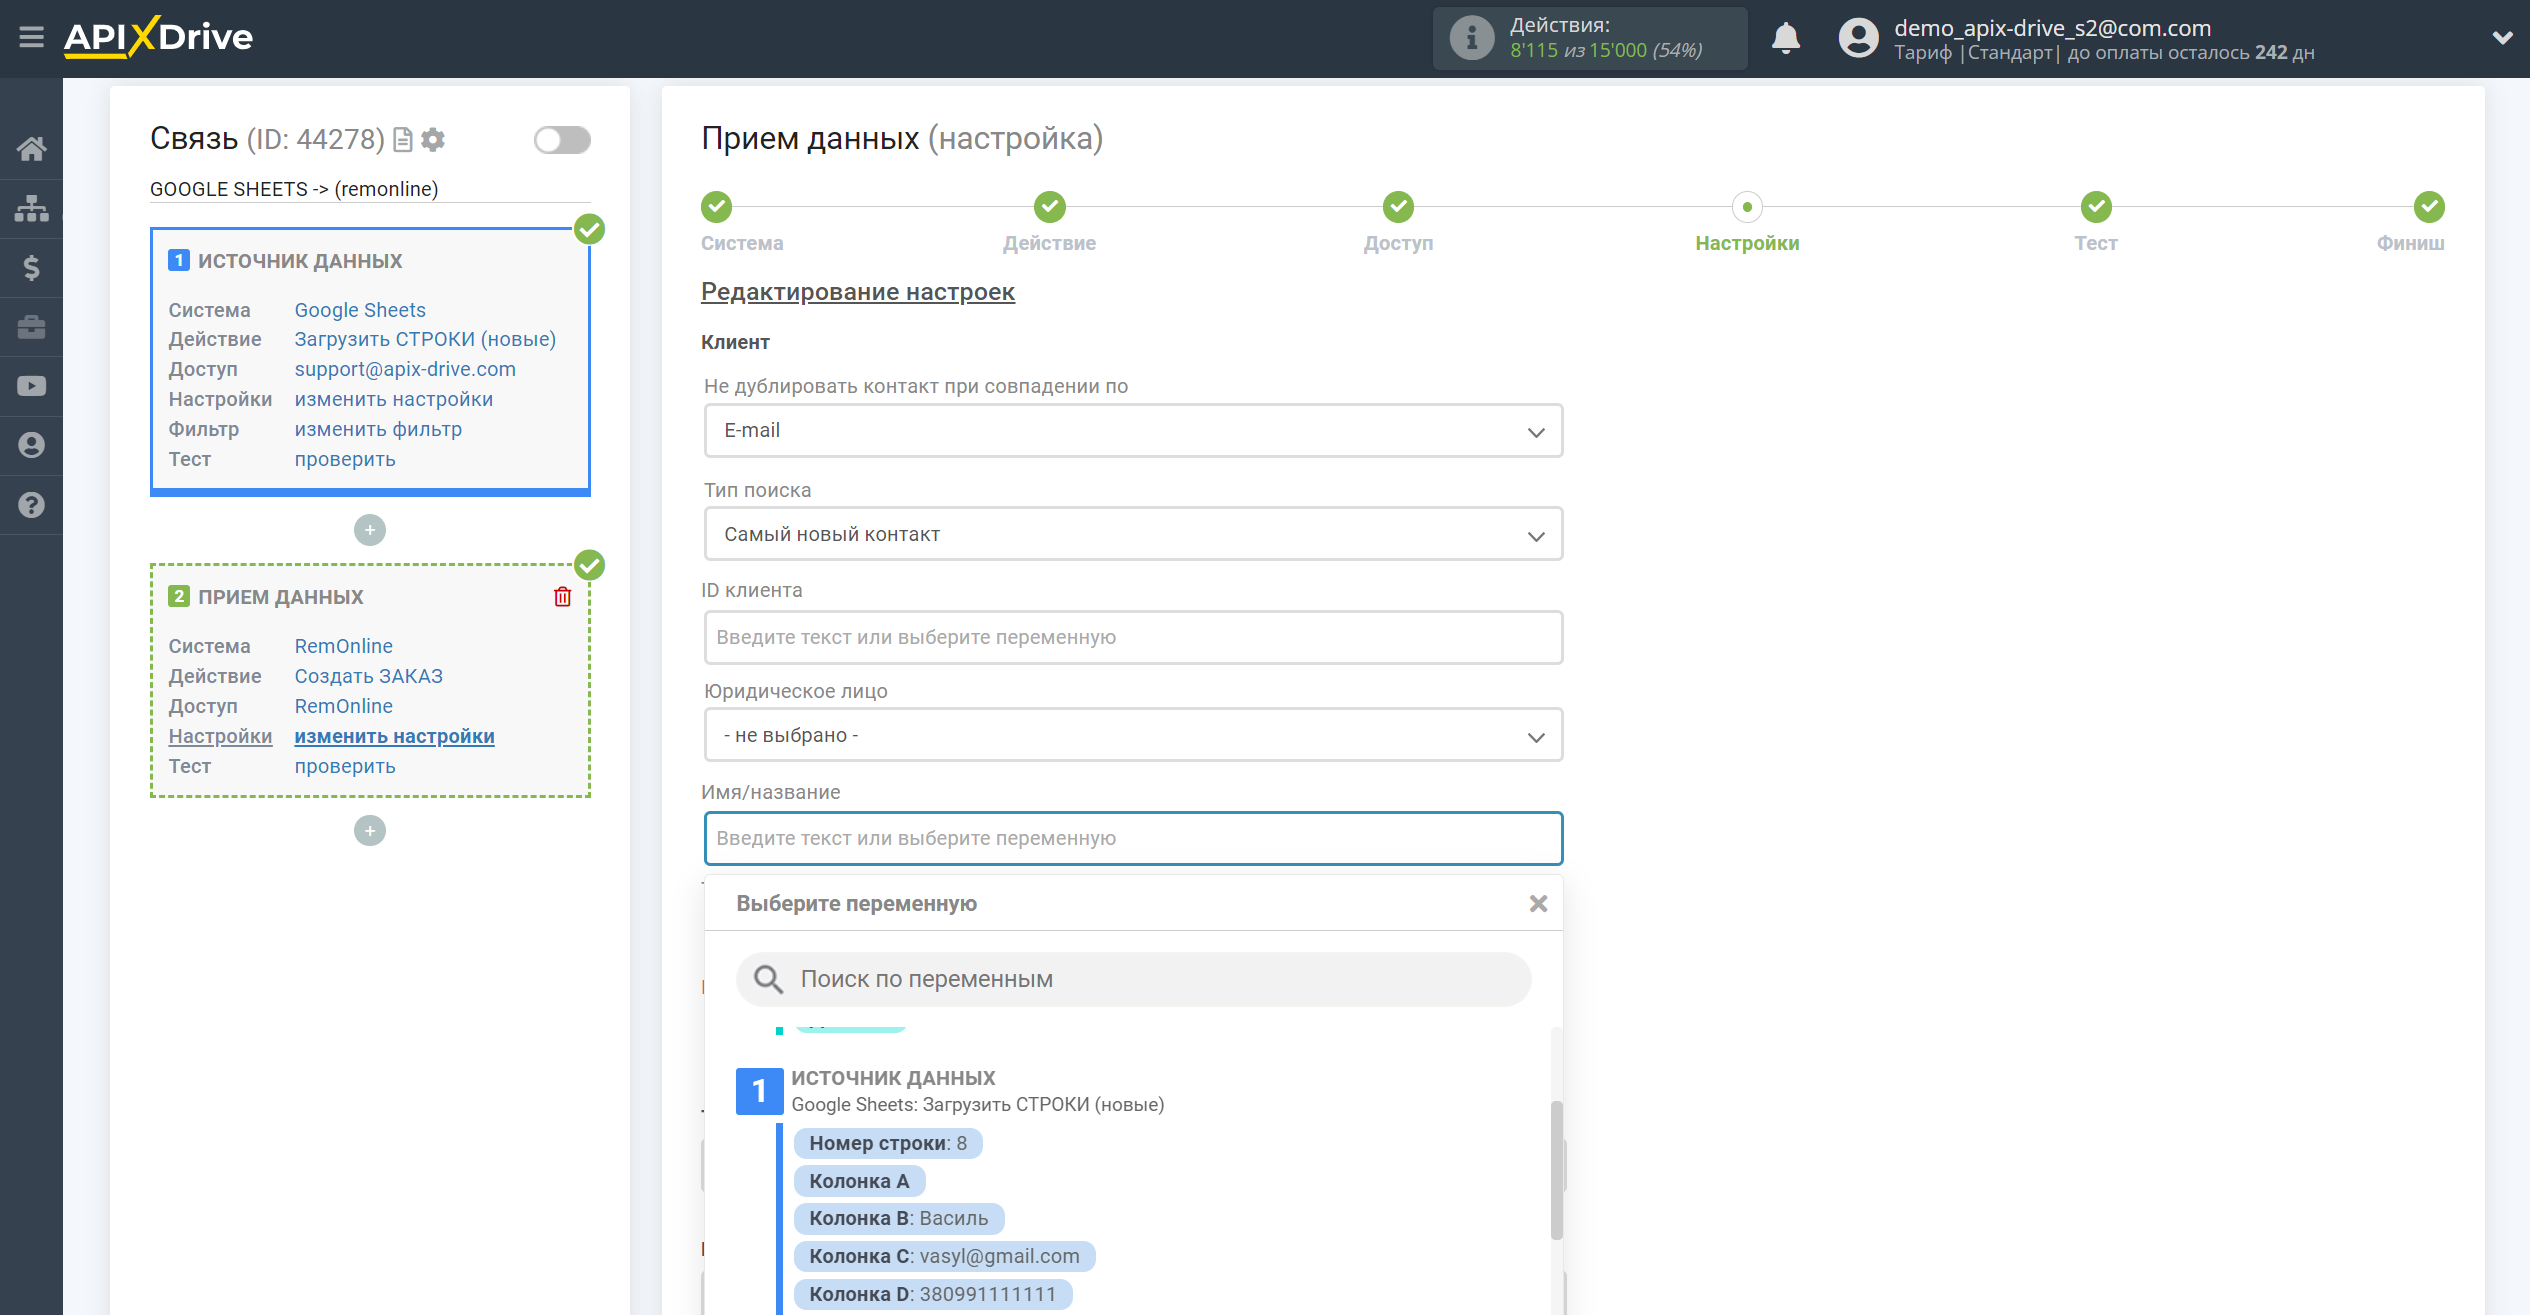Click the variable search field
Viewport: 2530px width, 1315px height.
1133,979
